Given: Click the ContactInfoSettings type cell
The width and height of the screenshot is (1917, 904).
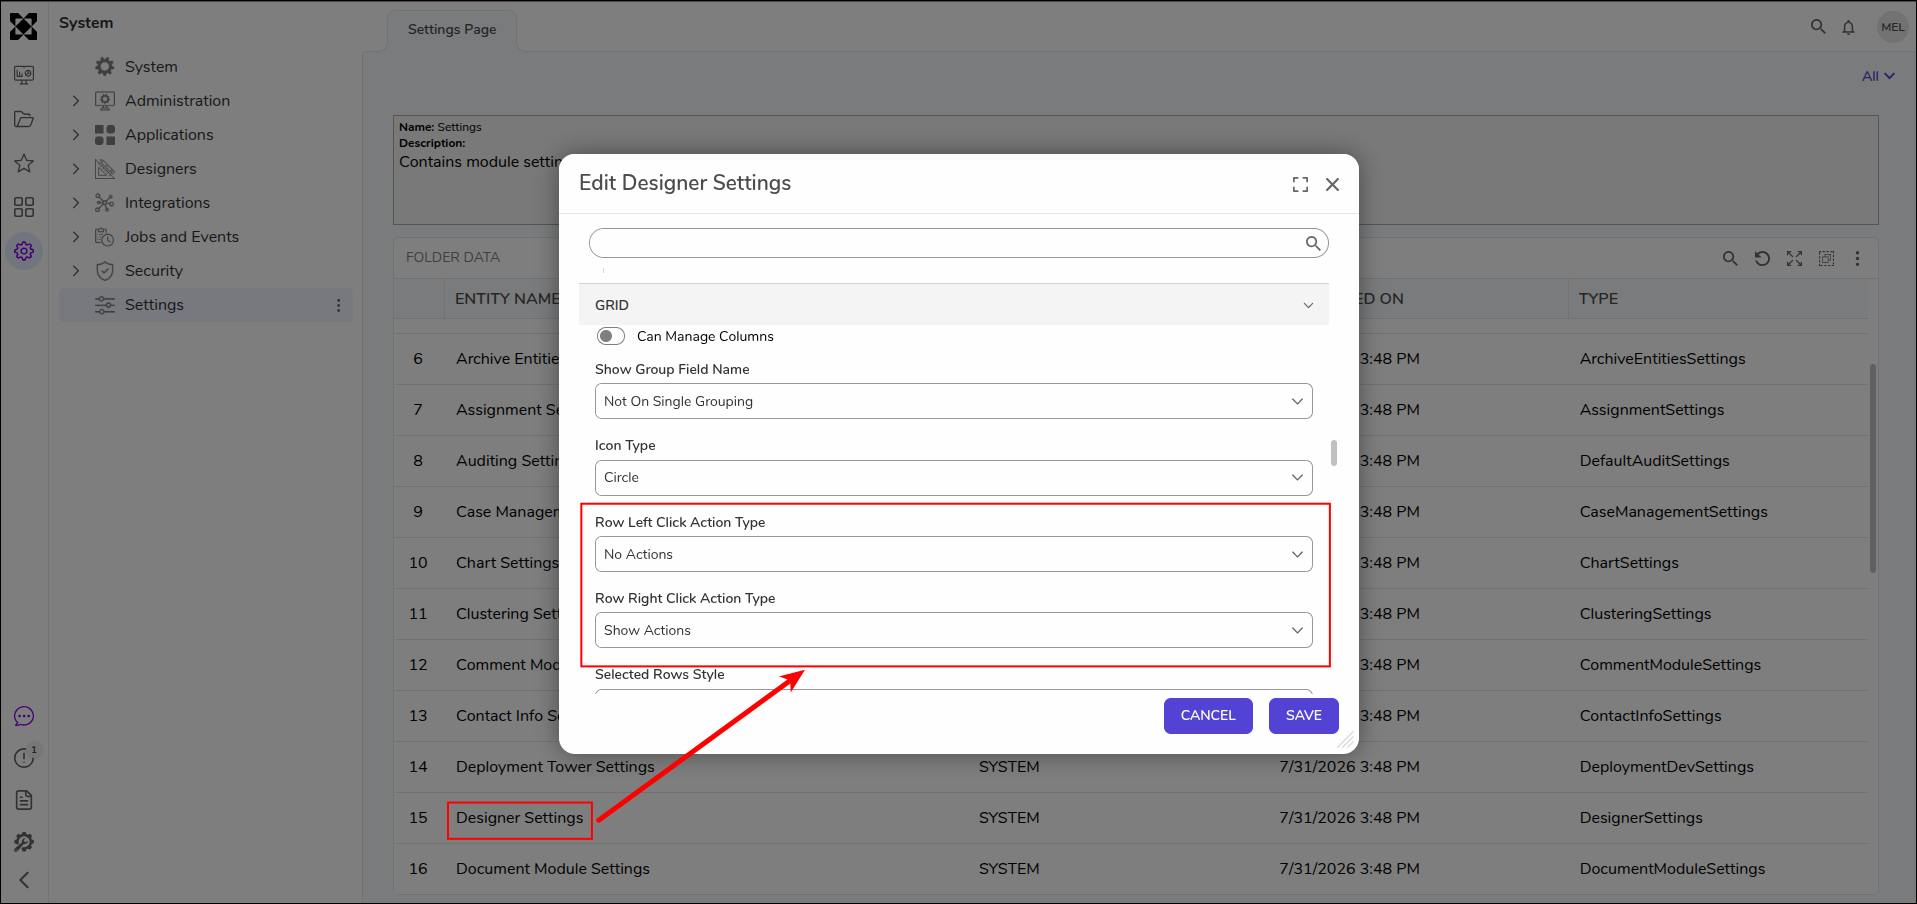Looking at the screenshot, I should 1650,716.
